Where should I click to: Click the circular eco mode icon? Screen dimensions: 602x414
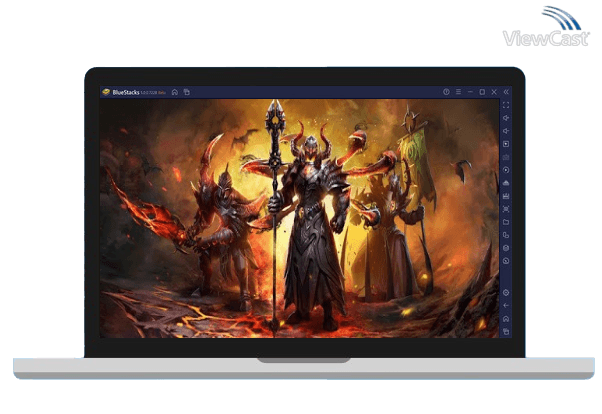click(x=506, y=261)
